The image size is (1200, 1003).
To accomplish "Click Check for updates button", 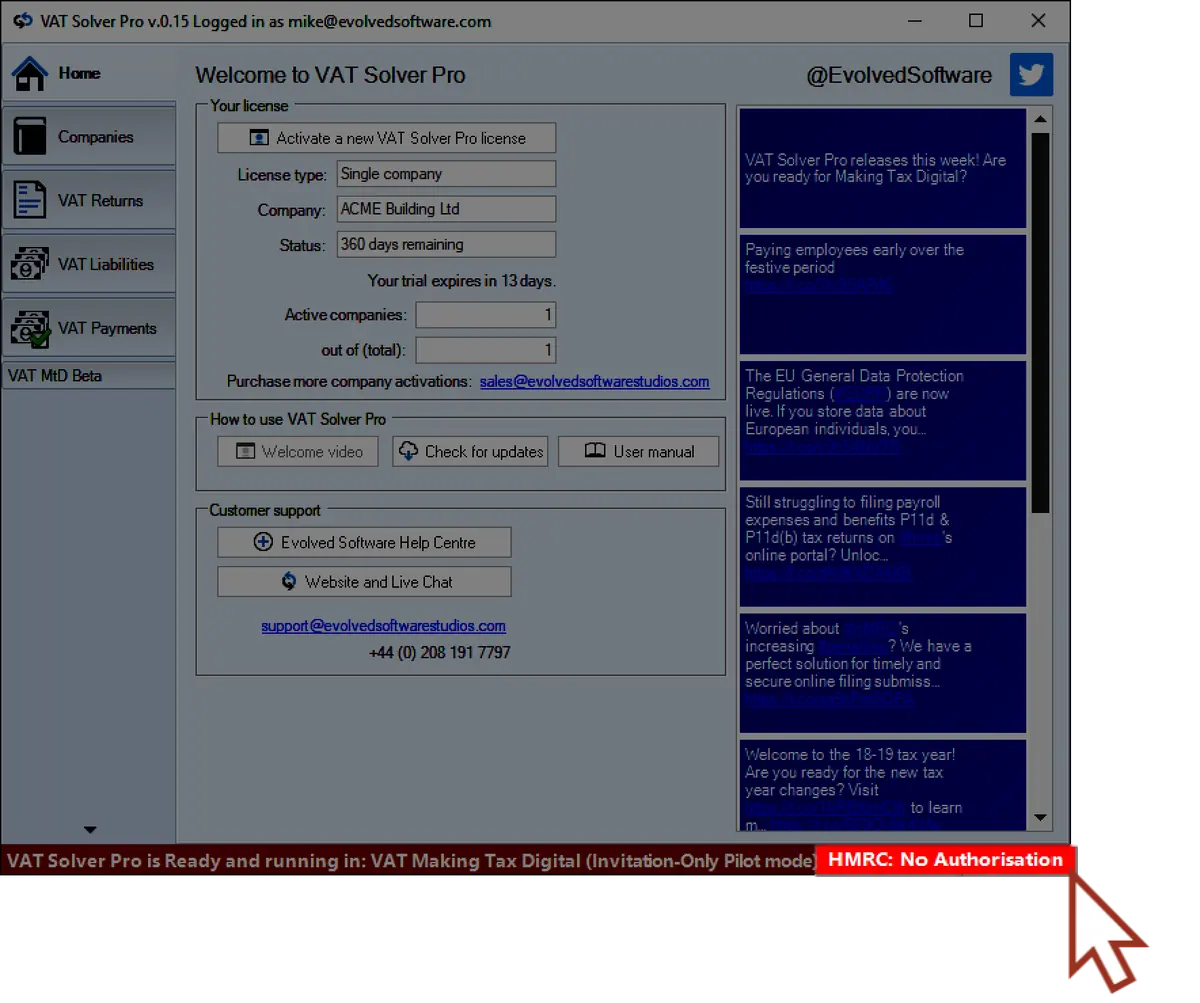I will [x=470, y=451].
